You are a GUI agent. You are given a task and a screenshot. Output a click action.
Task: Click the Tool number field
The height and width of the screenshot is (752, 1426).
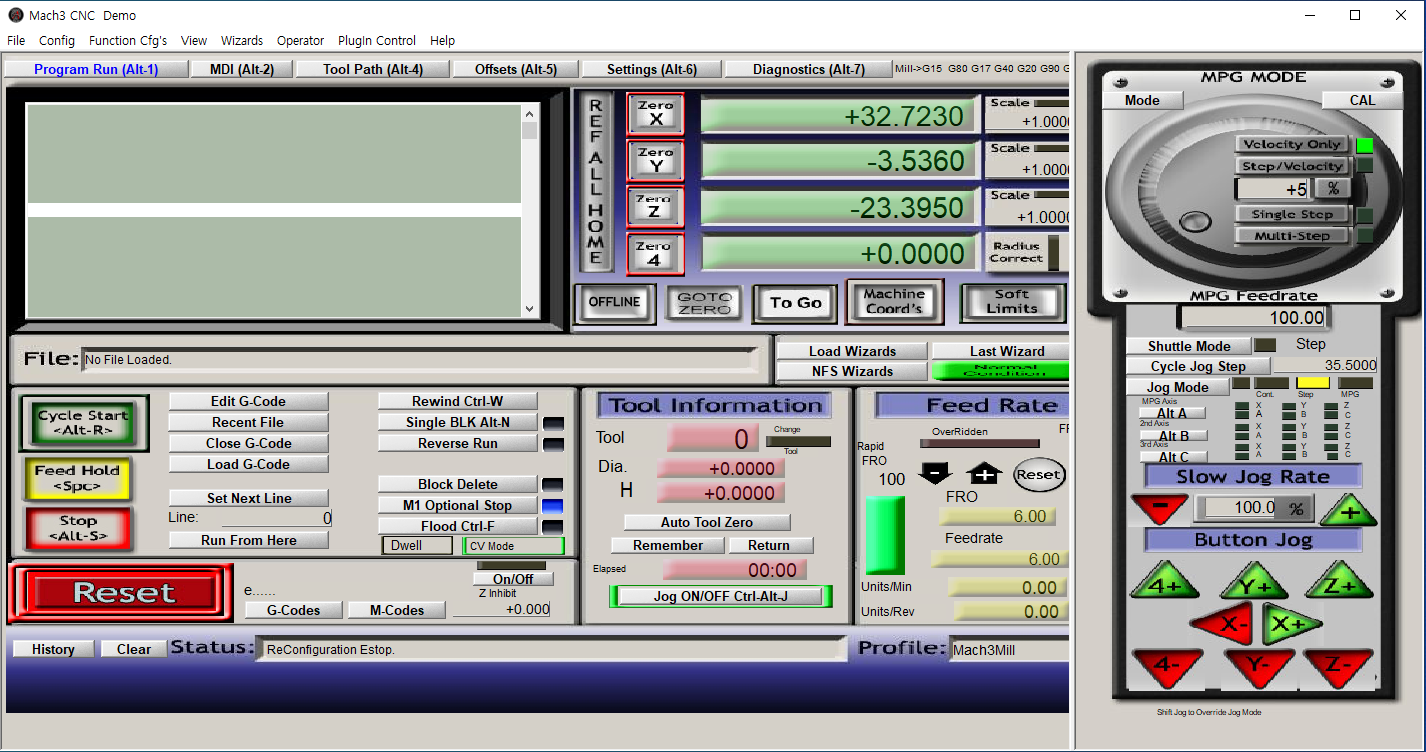click(x=714, y=438)
